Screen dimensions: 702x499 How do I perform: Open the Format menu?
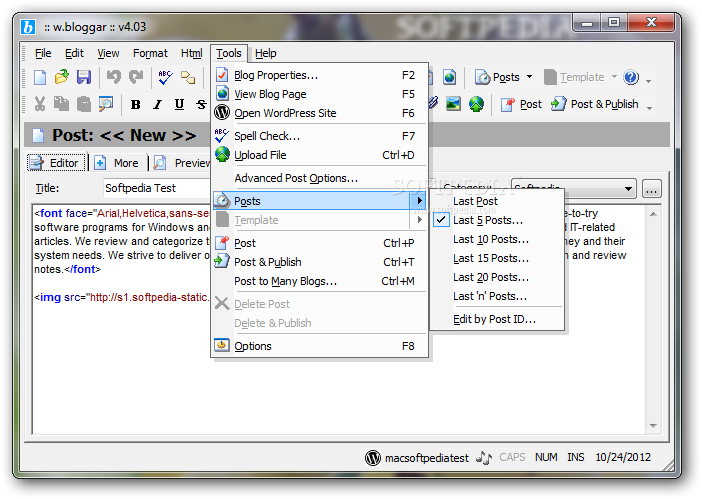click(x=150, y=53)
